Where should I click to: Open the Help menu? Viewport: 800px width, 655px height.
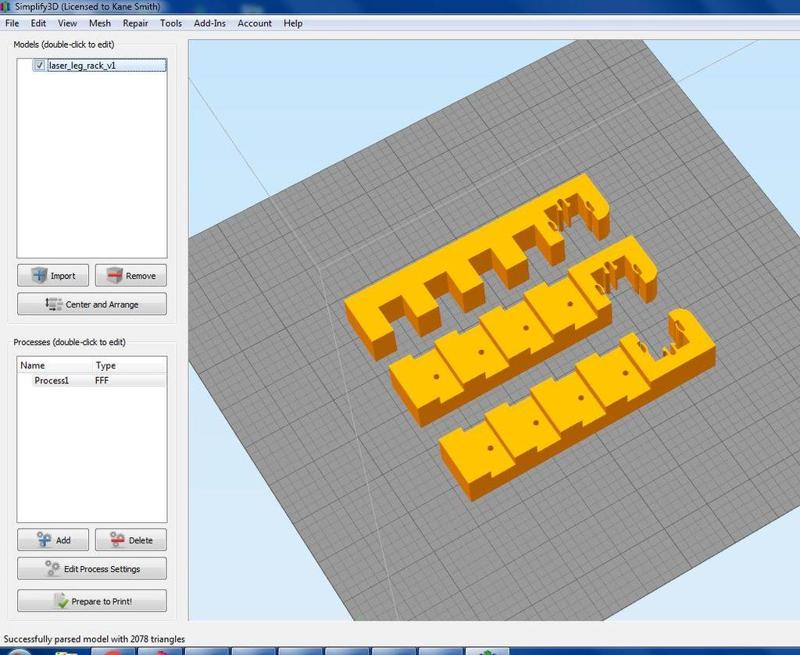(x=293, y=23)
